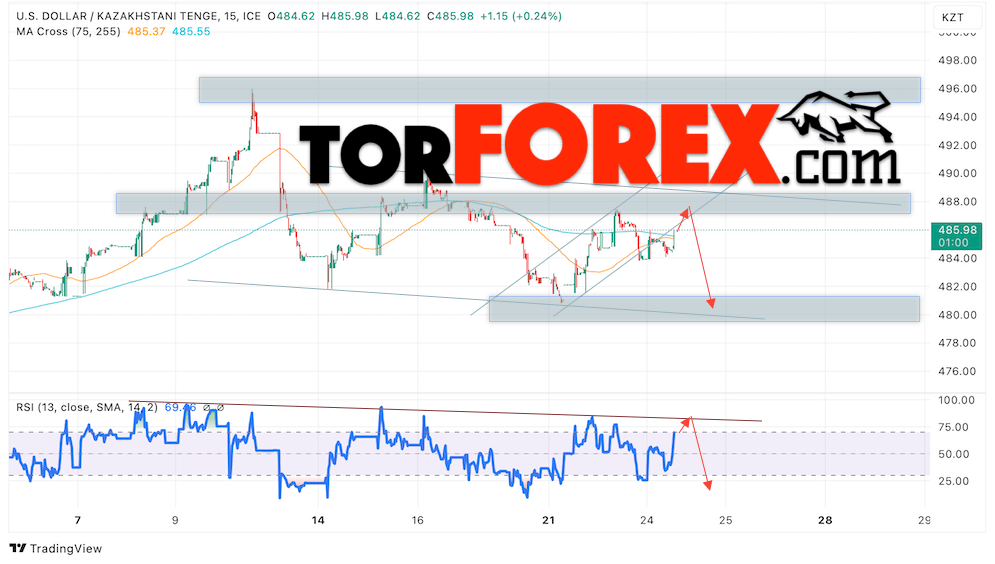The width and height of the screenshot is (995, 564).
Task: Click the RSI 25.00 scale label
Action: [954, 482]
